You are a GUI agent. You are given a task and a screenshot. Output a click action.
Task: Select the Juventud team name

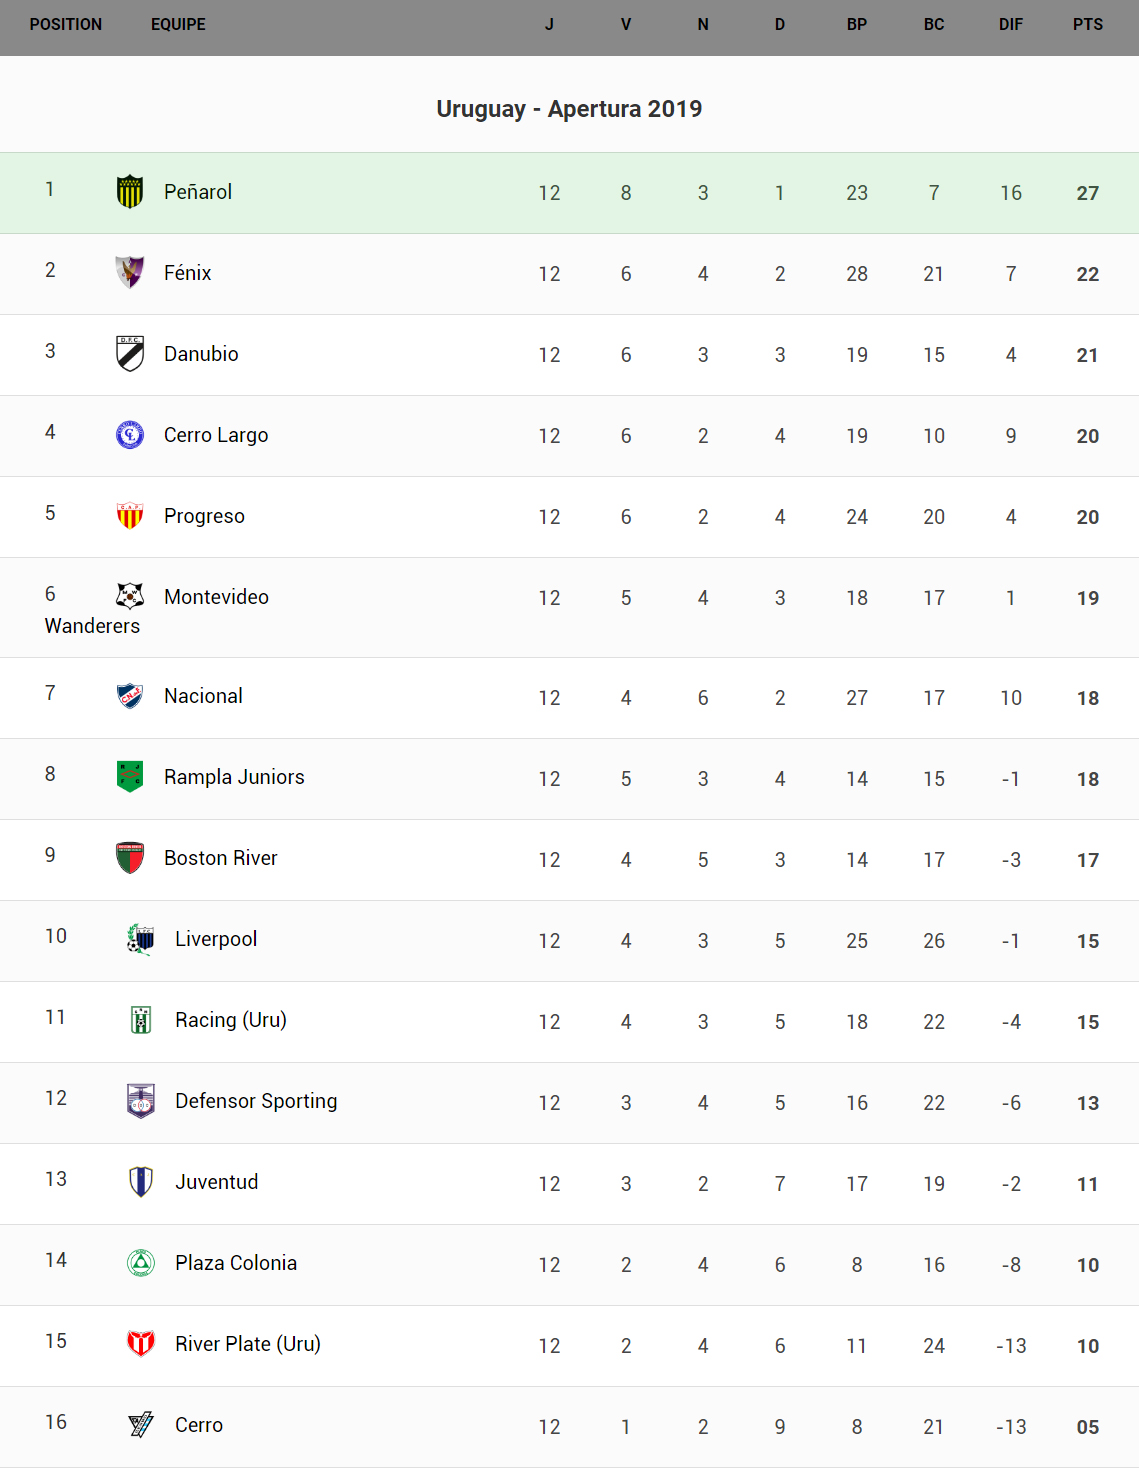point(217,1182)
